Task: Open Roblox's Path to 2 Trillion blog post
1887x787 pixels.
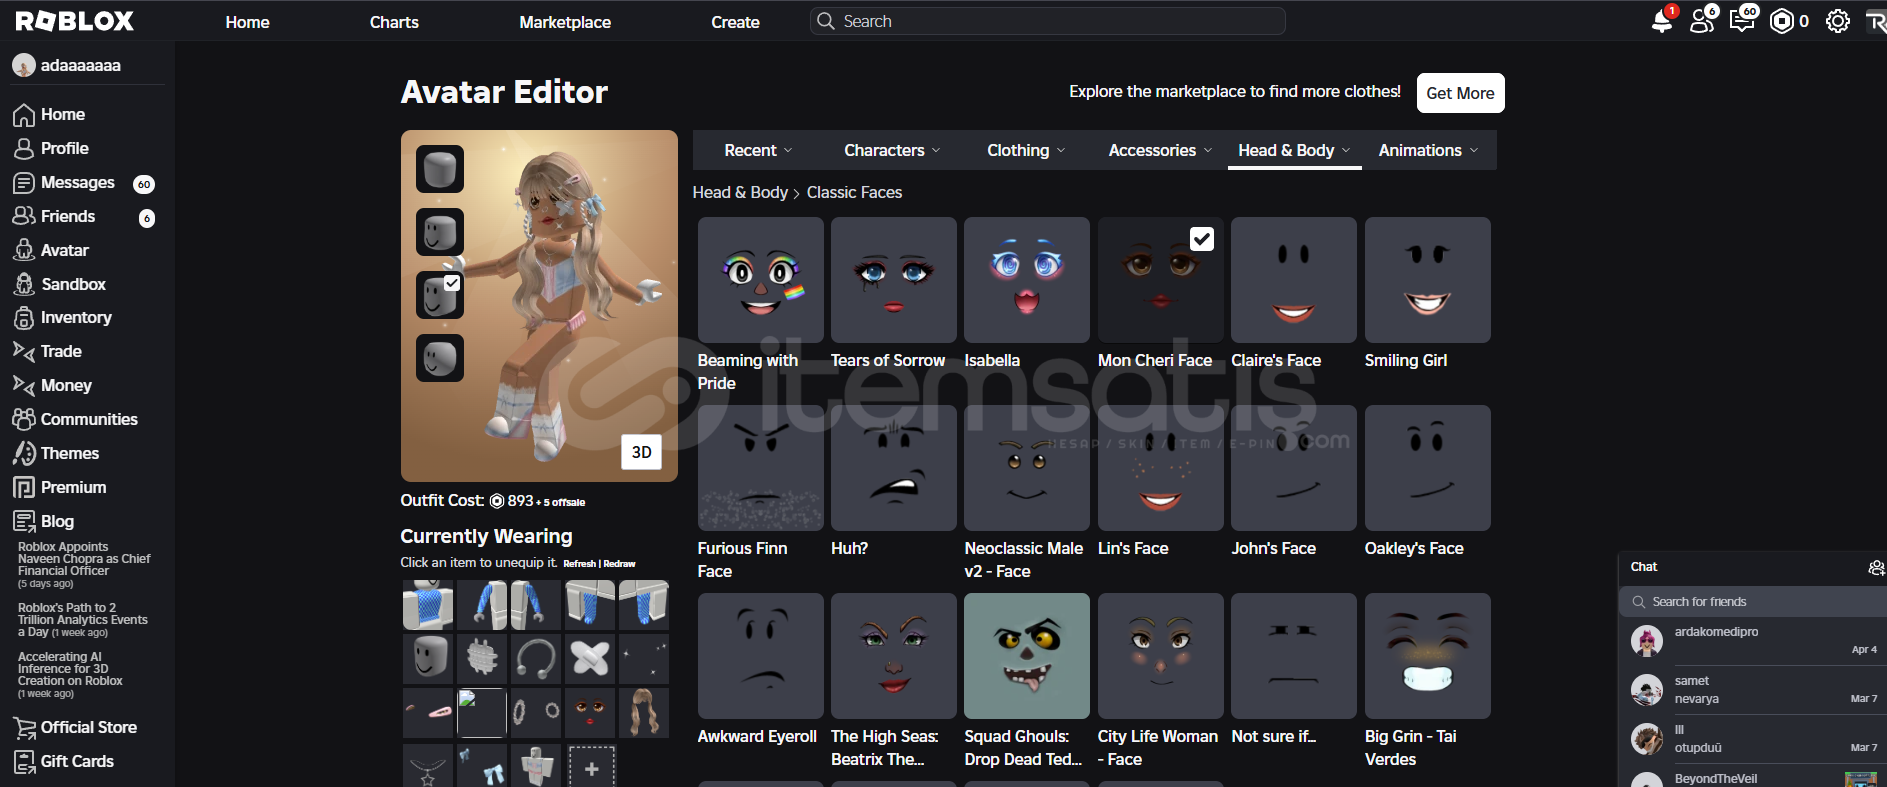Action: click(82, 620)
